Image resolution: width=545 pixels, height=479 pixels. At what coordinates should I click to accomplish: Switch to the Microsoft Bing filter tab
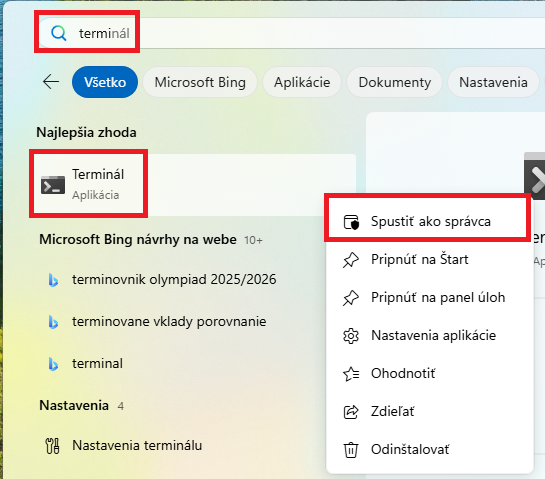coord(200,82)
